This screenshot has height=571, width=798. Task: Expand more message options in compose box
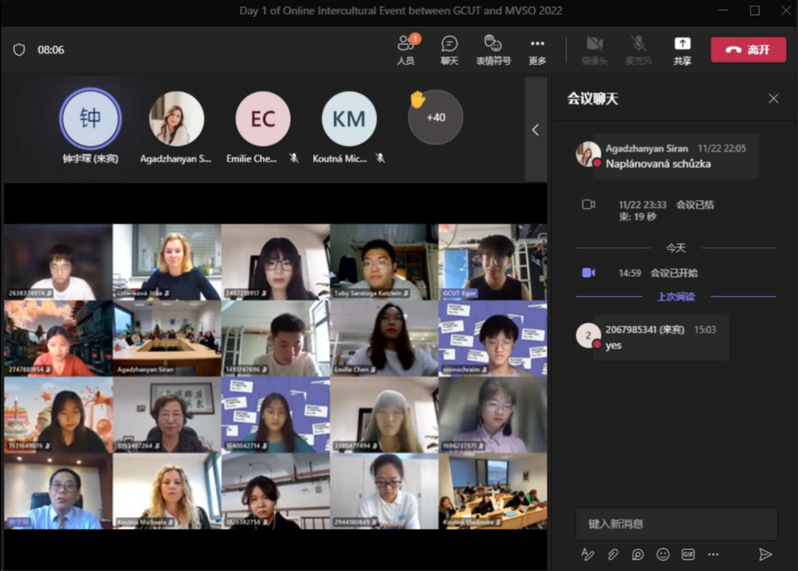pyautogui.click(x=713, y=554)
